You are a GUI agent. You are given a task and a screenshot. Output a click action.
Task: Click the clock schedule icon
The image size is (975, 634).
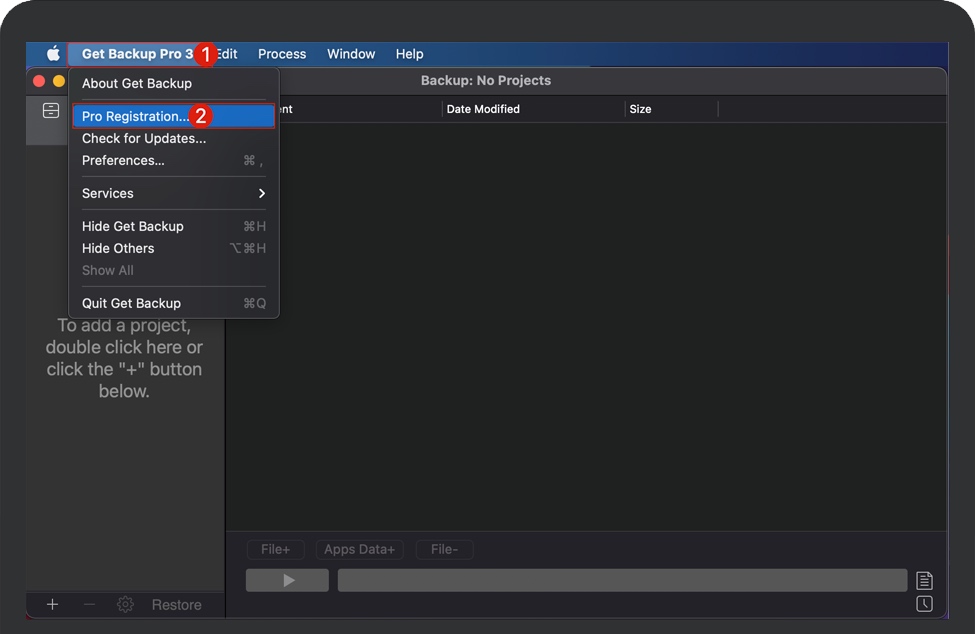click(x=924, y=604)
